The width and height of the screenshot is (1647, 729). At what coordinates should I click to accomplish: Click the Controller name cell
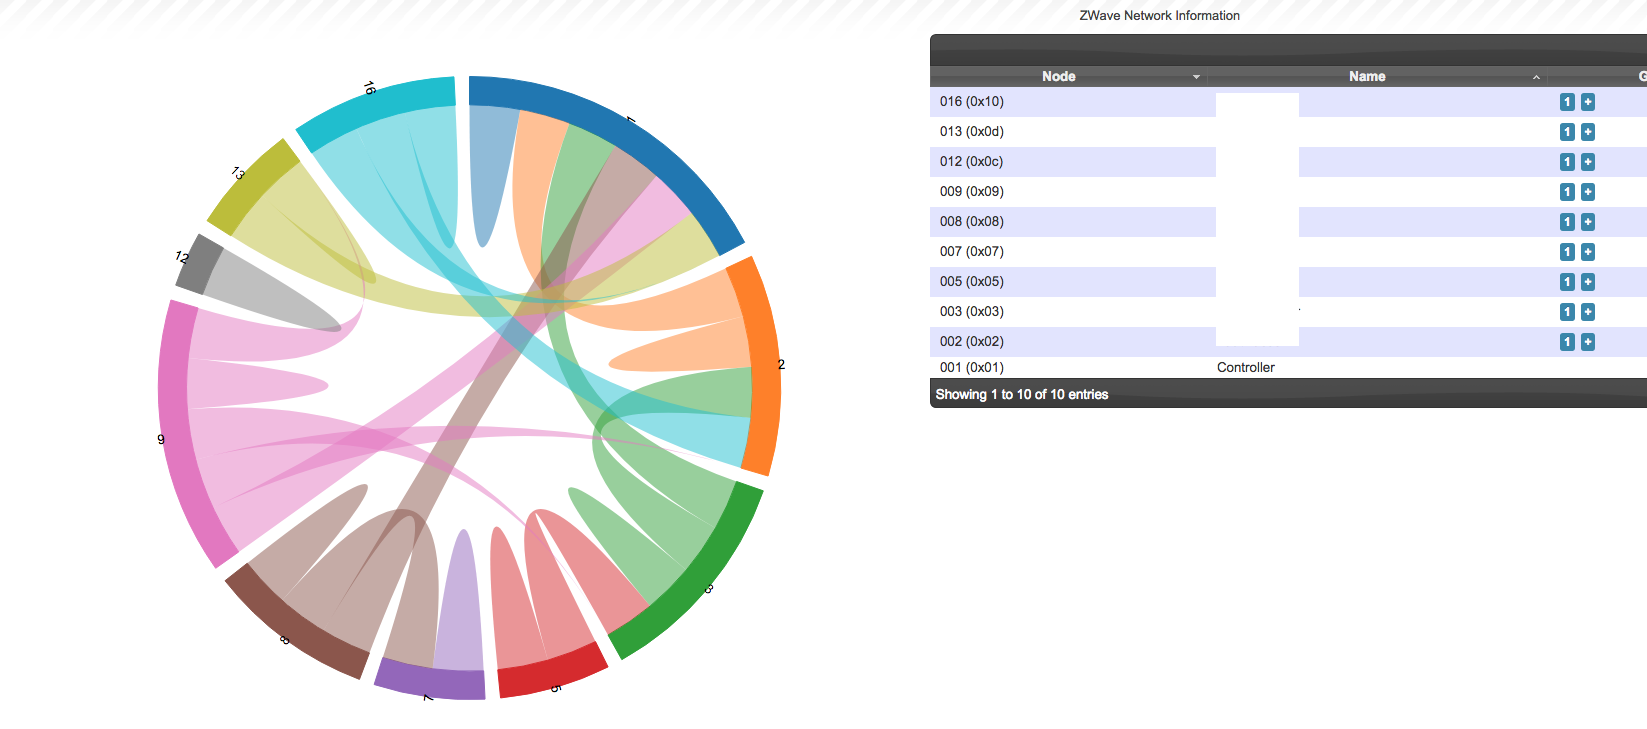(x=1246, y=367)
